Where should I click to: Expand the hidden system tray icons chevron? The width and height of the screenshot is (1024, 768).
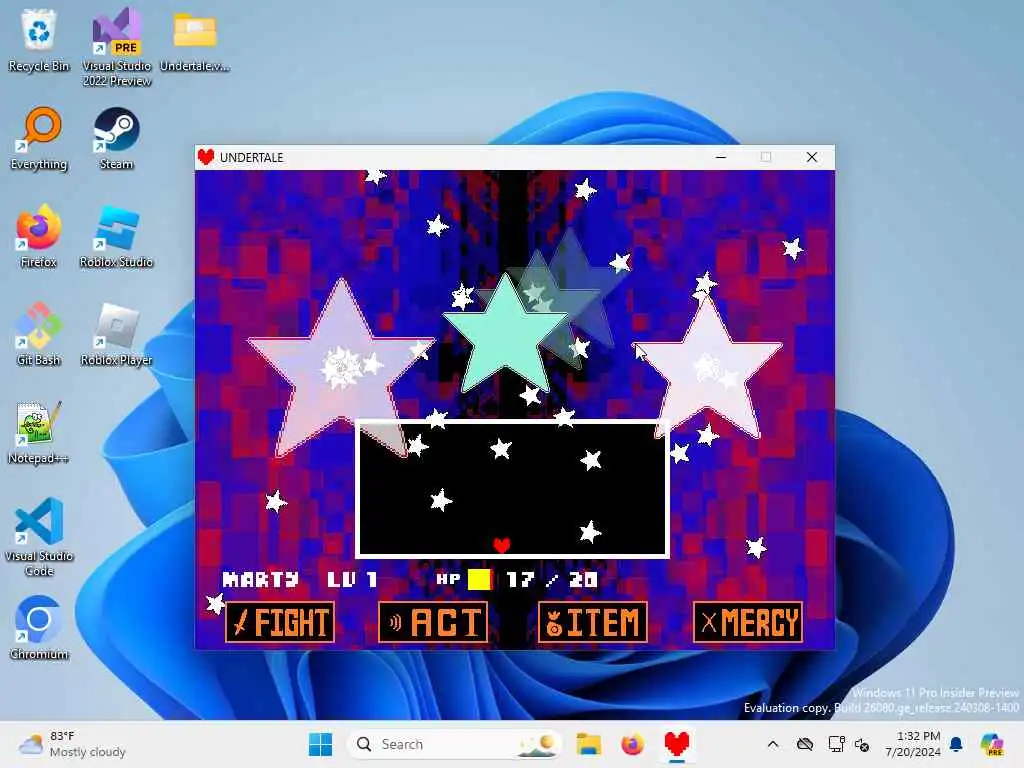pyautogui.click(x=773, y=744)
